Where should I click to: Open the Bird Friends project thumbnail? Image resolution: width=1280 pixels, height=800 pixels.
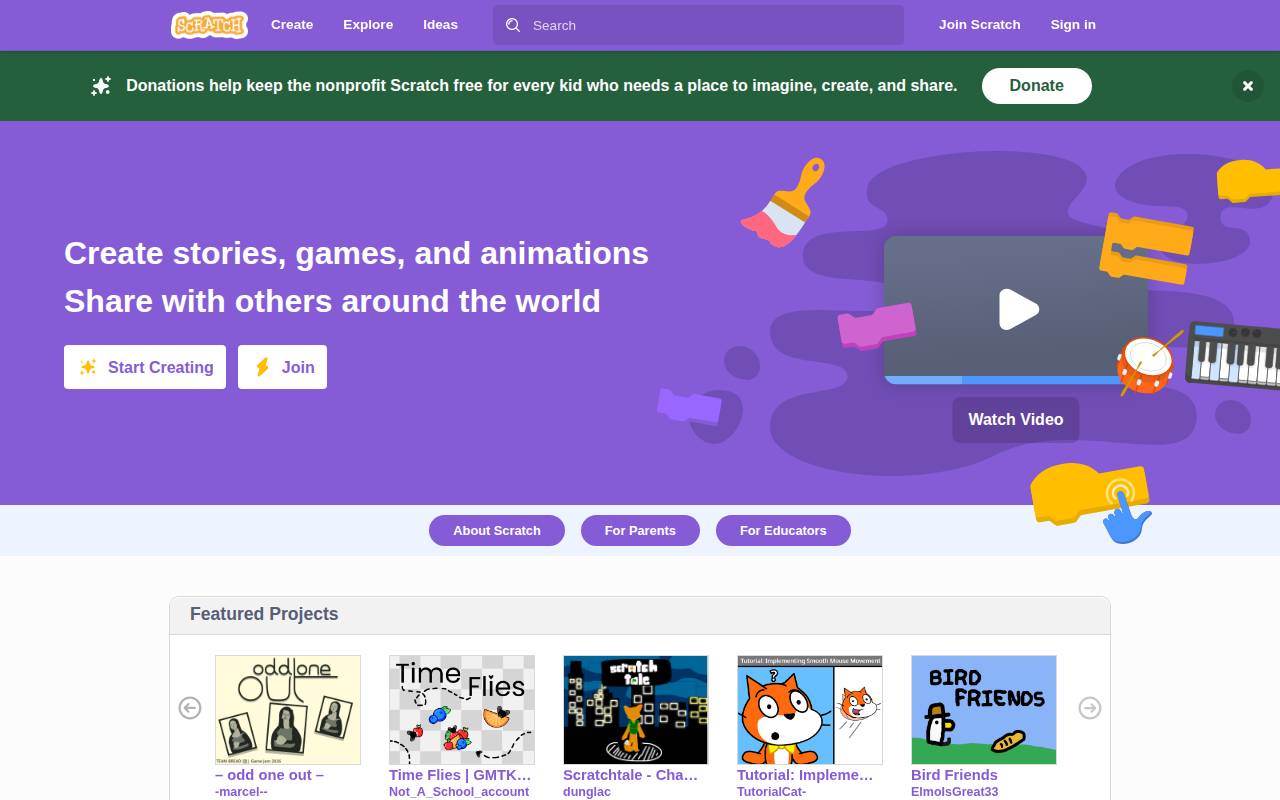pos(984,710)
